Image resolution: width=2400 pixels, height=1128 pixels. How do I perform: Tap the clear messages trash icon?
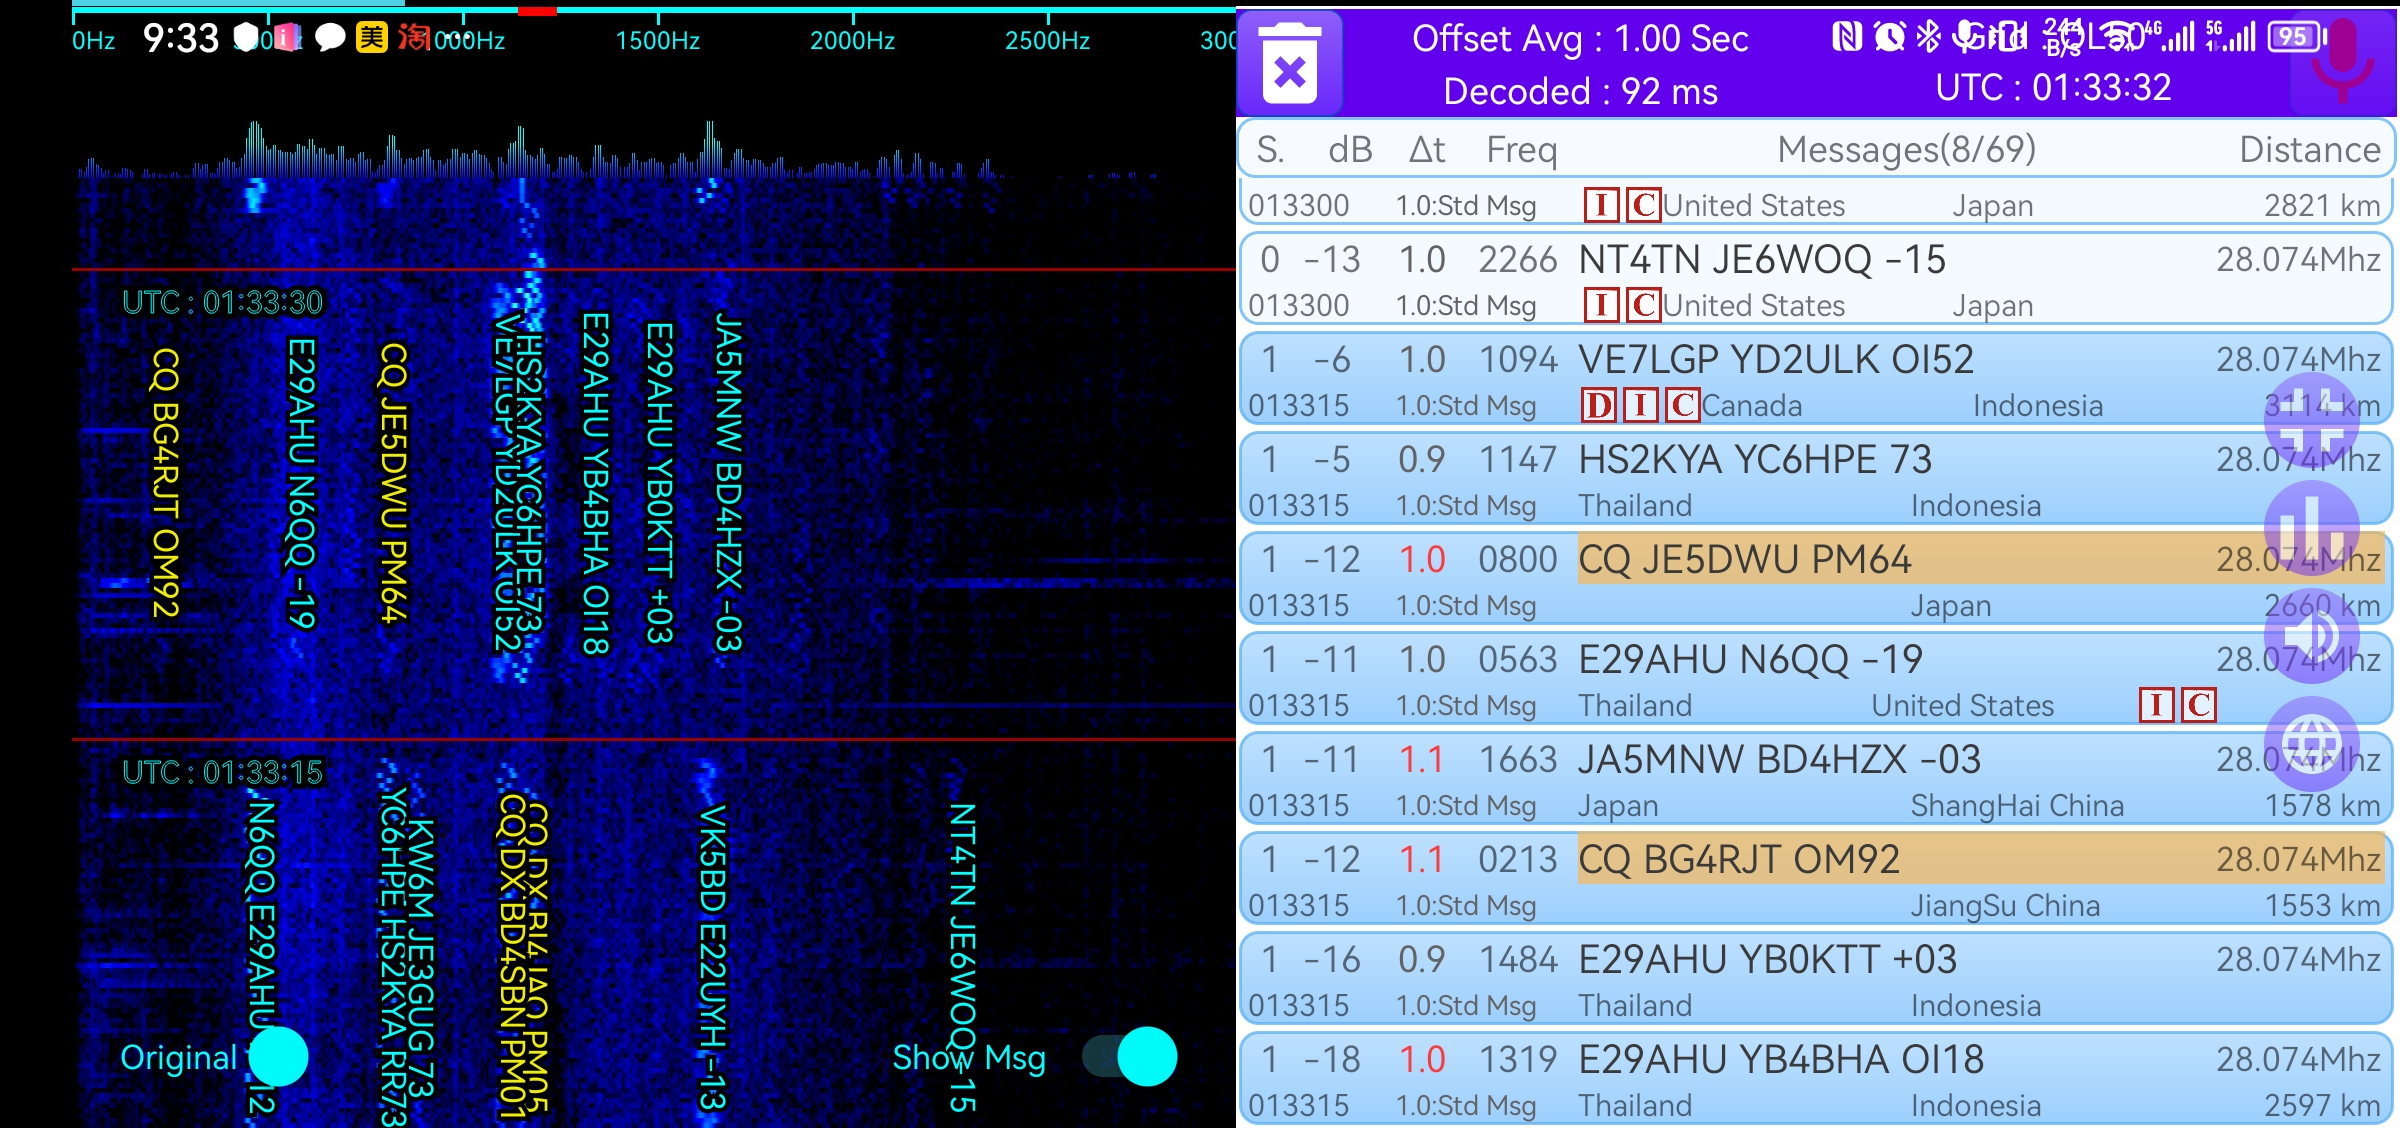1290,63
